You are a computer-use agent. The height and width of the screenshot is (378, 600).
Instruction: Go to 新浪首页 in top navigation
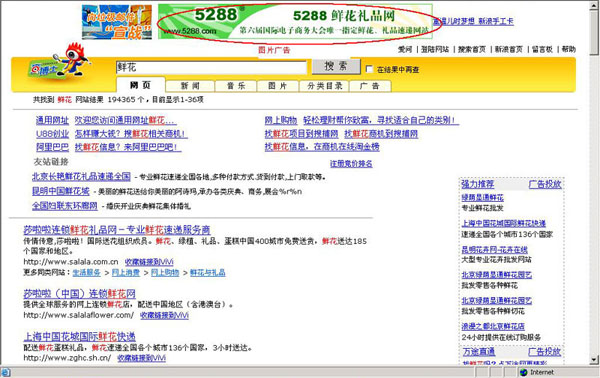(x=509, y=49)
